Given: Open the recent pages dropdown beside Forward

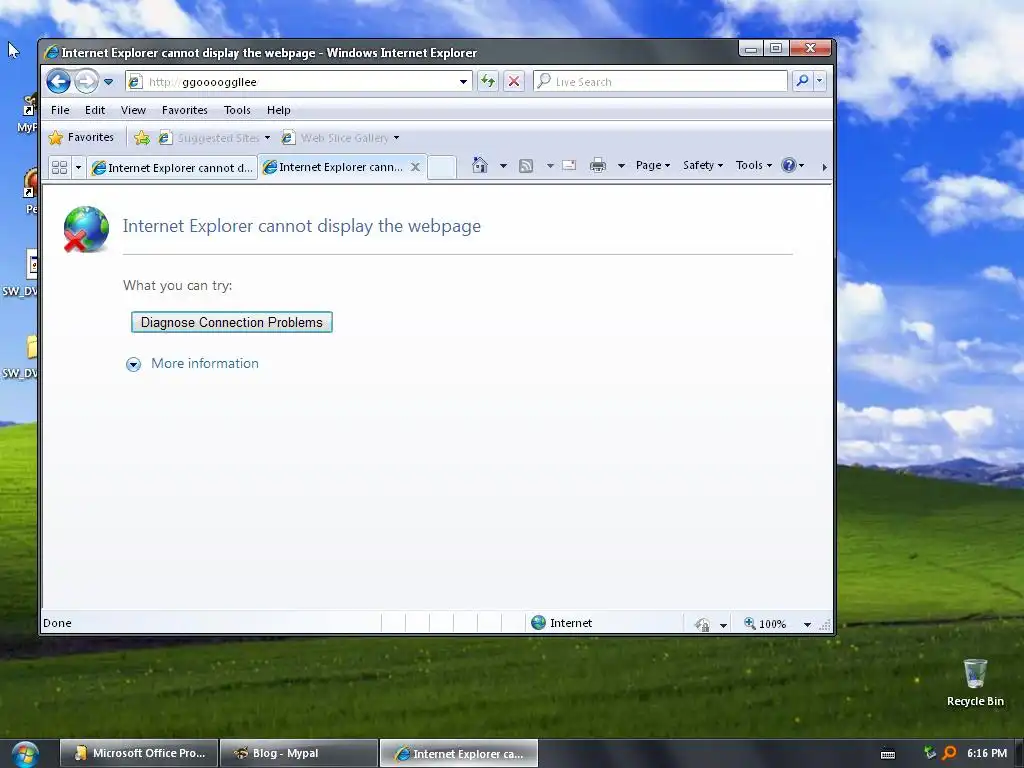Looking at the screenshot, I should coord(108,82).
